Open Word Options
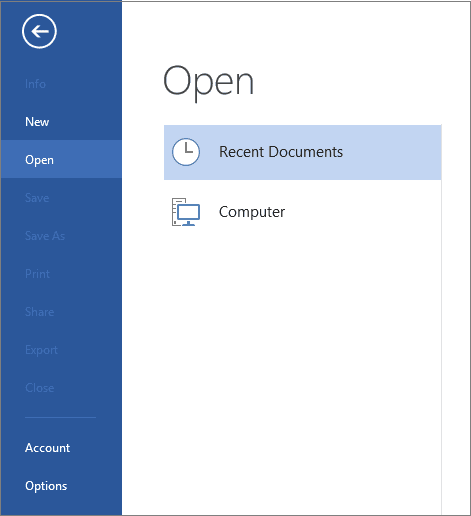The height and width of the screenshot is (516, 471). point(46,486)
